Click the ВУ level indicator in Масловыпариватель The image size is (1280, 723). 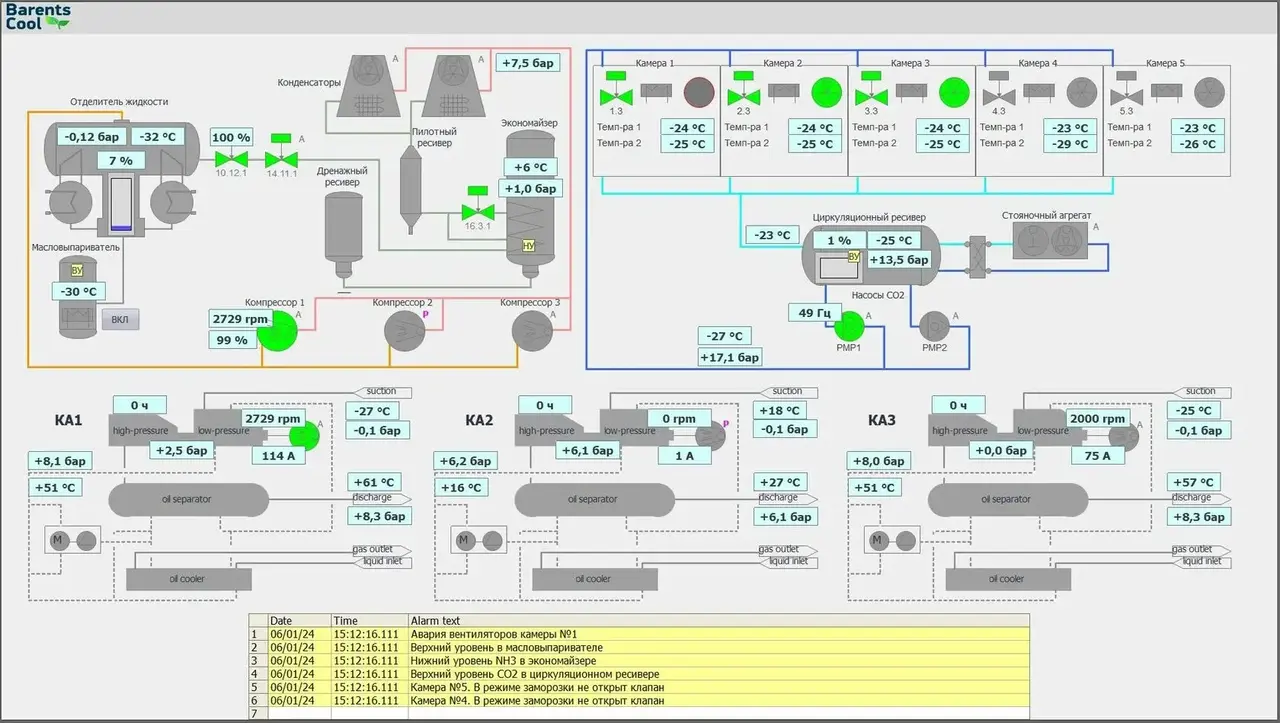point(76,271)
